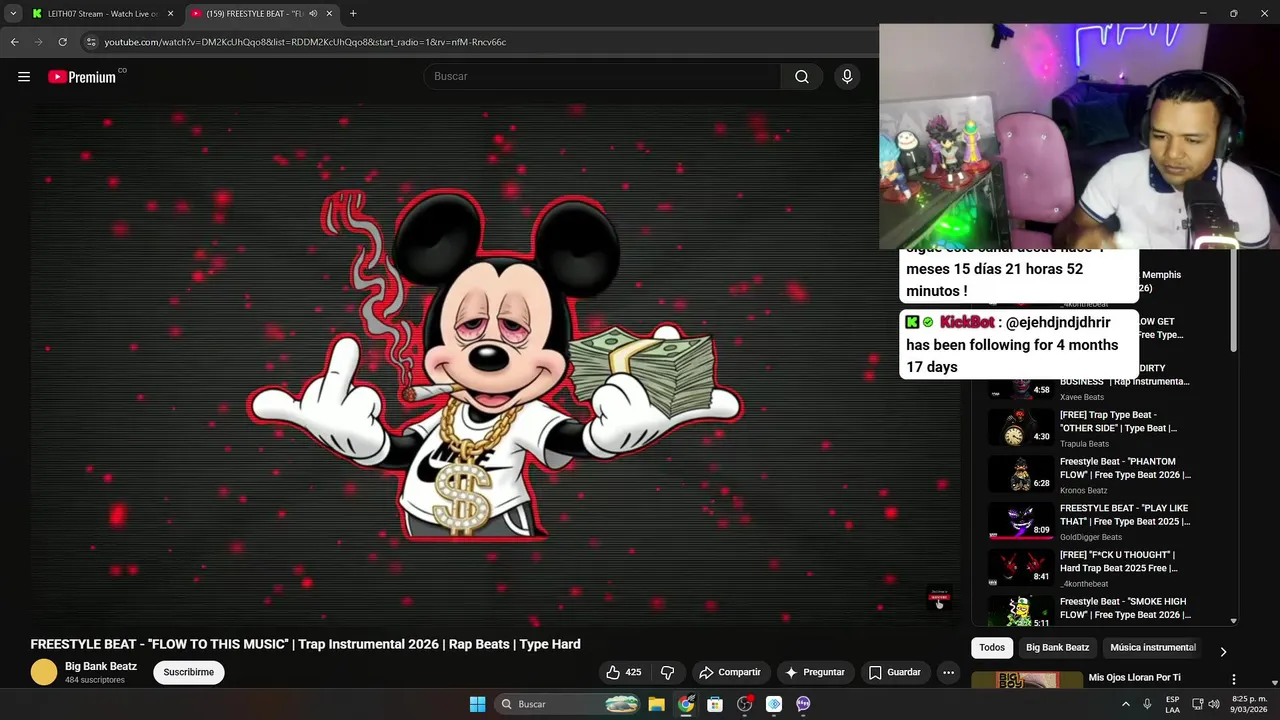Image resolution: width=1280 pixels, height=720 pixels.
Task: Close the LEITH07 Stream tab
Action: click(170, 14)
